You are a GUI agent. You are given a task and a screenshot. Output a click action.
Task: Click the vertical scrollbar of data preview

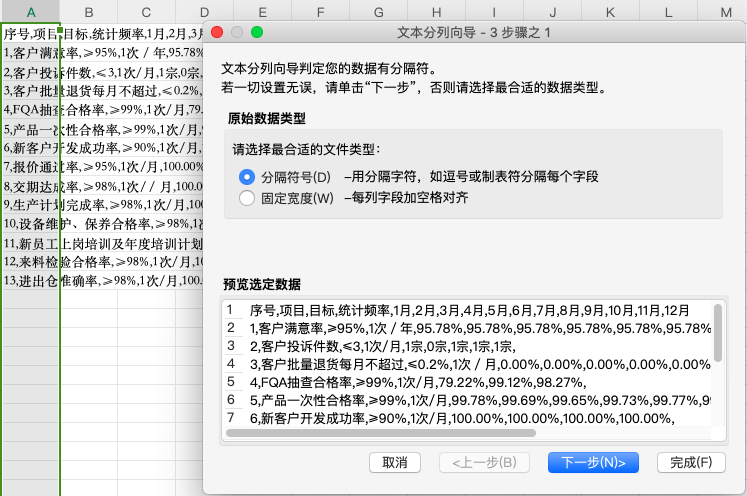718,333
